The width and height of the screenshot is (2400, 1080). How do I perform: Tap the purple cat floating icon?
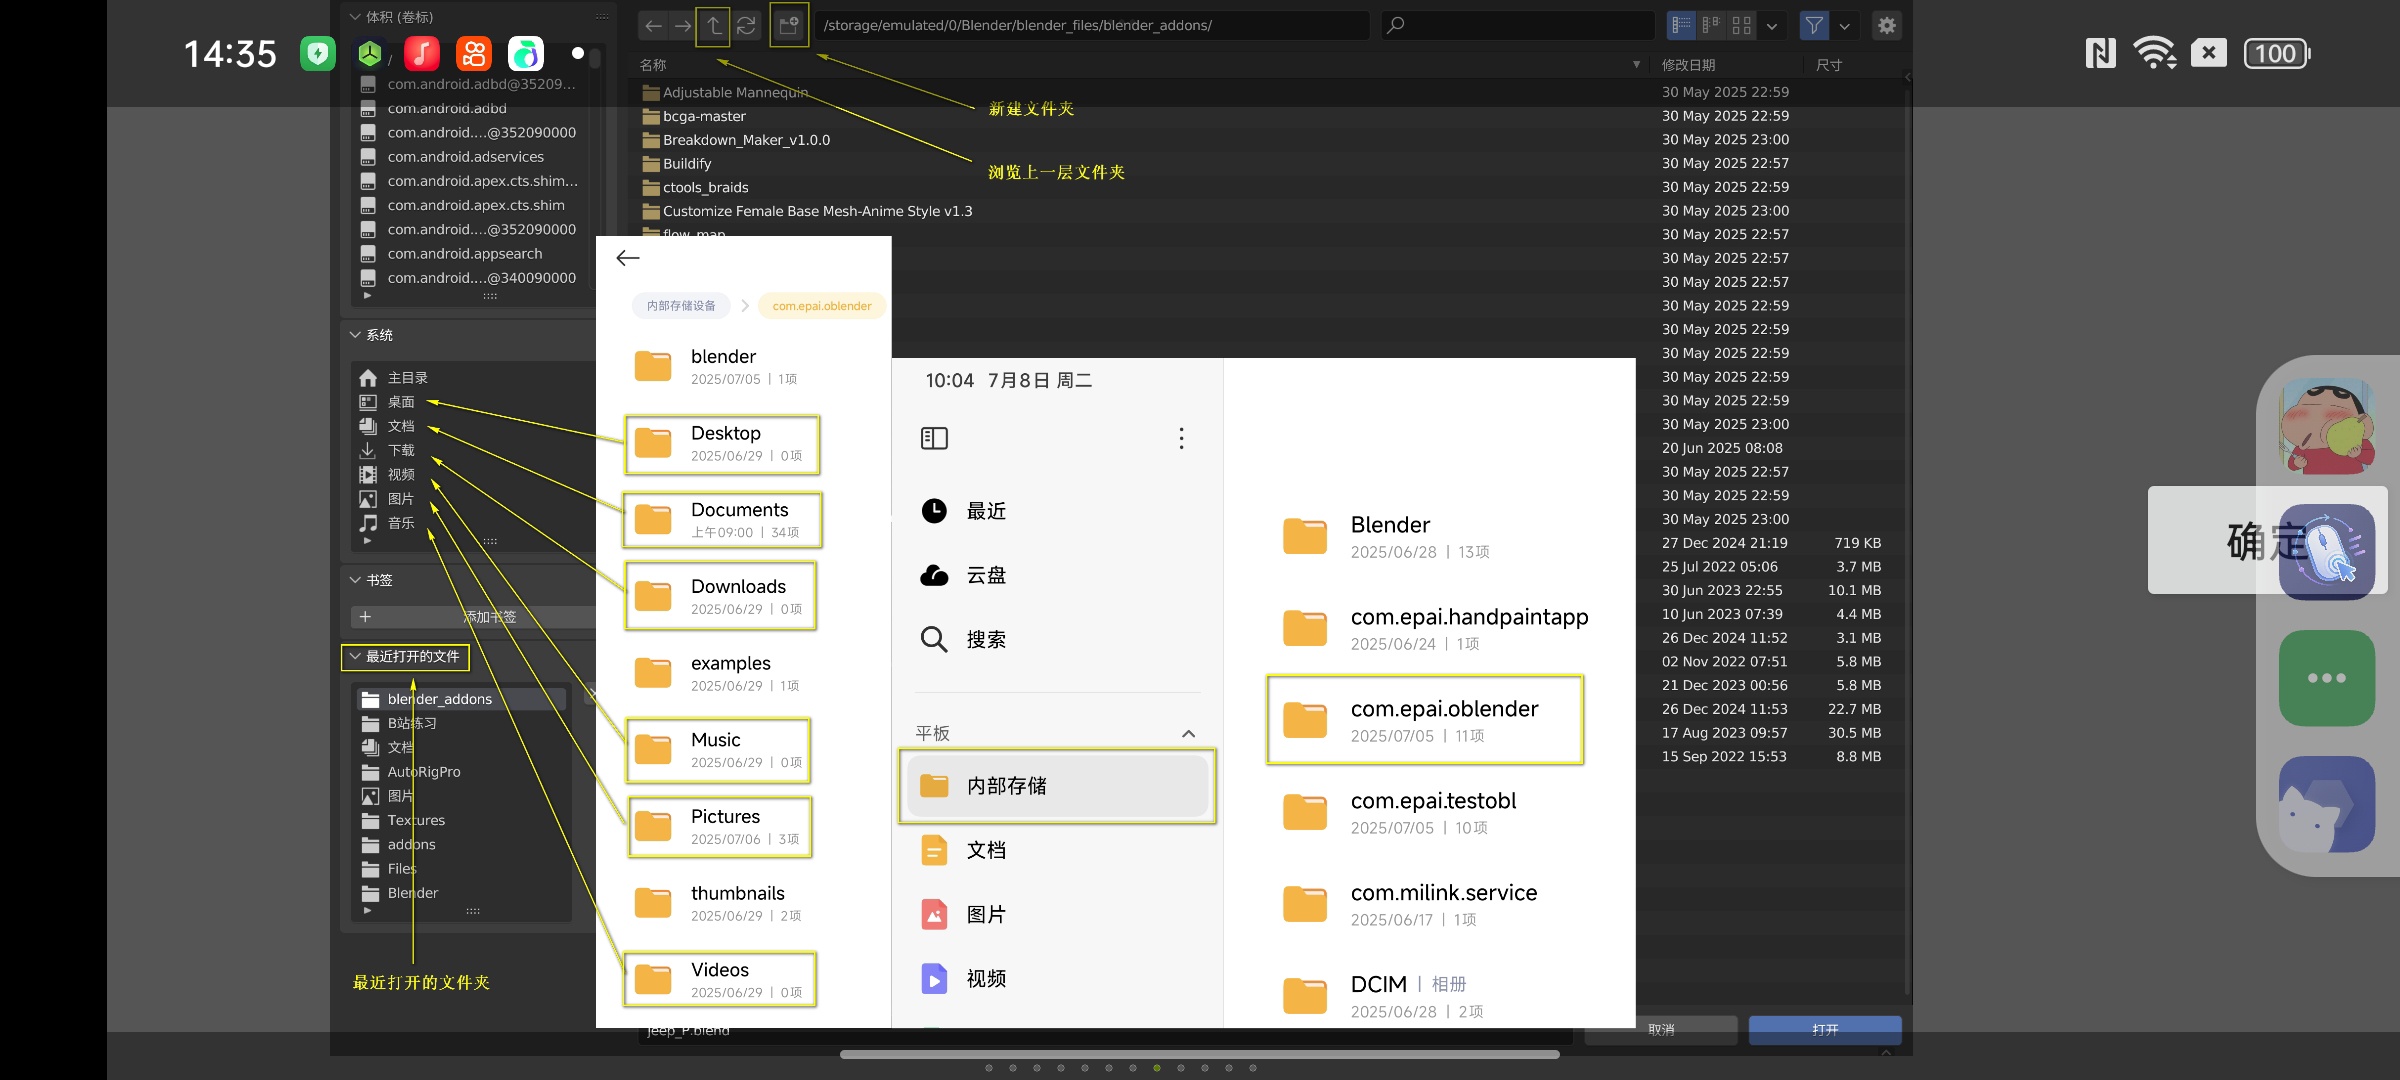(x=2326, y=804)
